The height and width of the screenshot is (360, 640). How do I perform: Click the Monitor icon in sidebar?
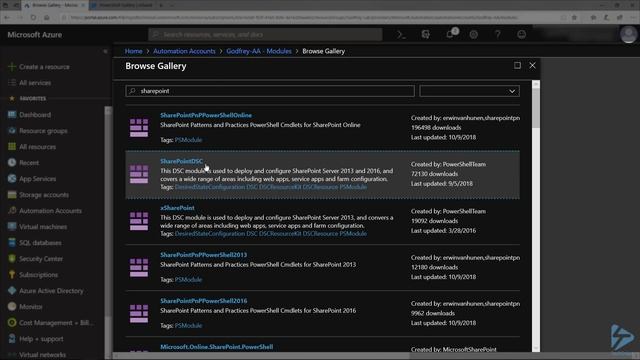click(x=12, y=307)
